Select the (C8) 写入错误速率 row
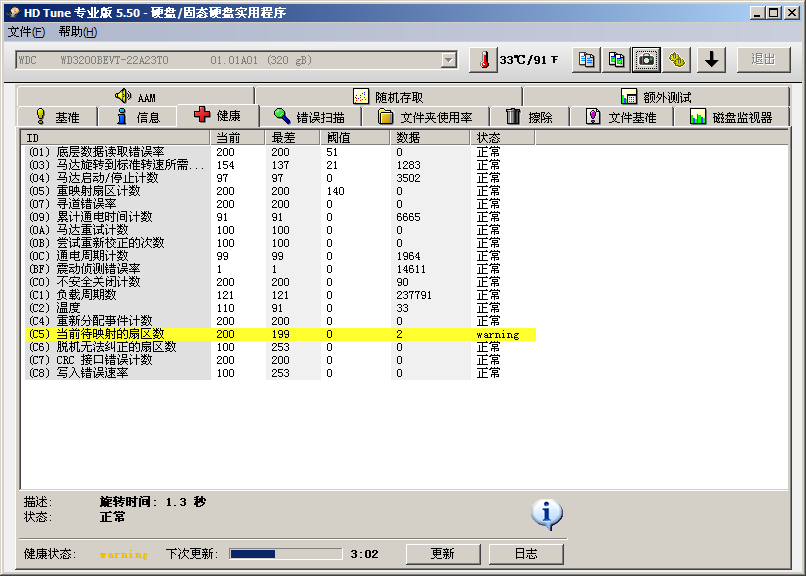806x576 pixels. click(x=280, y=373)
